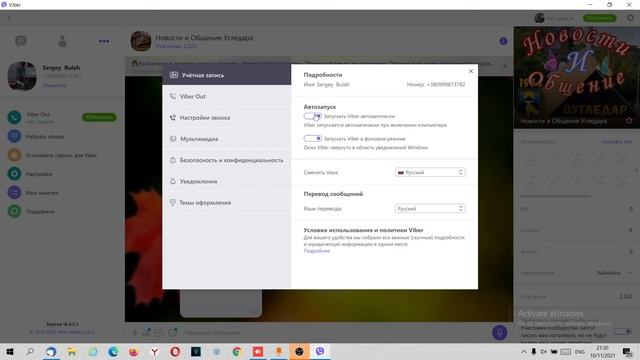Click into the message input field
Image resolution: width=640 pixels, height=360 pixels.
(335, 333)
